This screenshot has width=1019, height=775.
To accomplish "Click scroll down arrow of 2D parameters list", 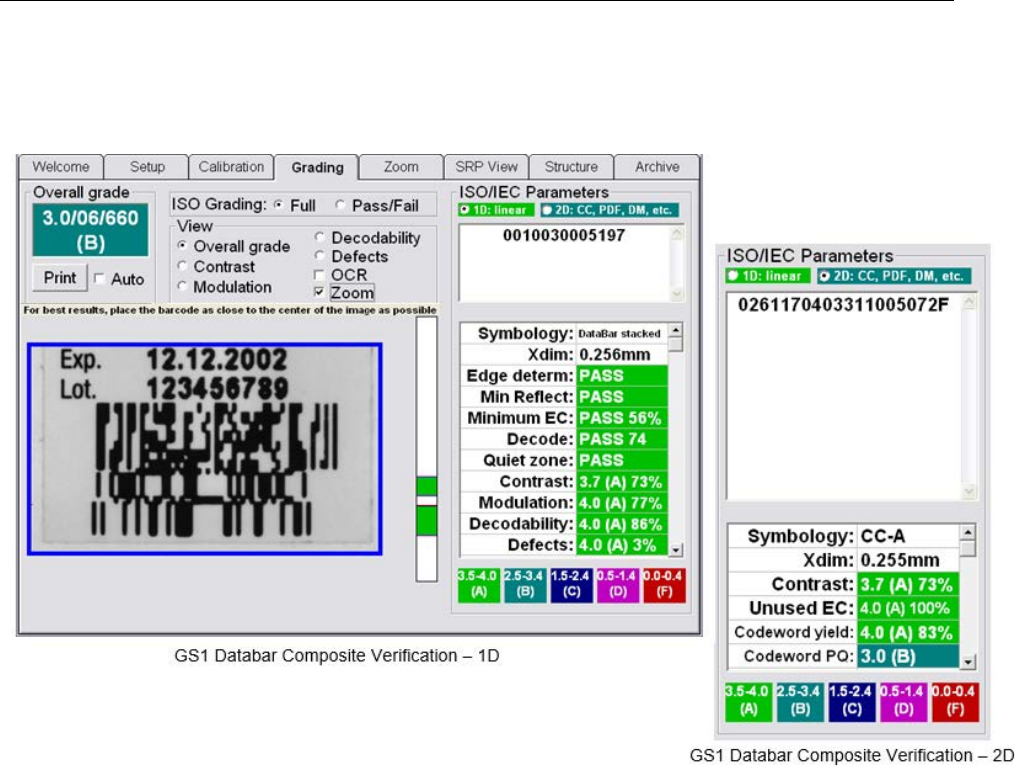I will pos(968,661).
